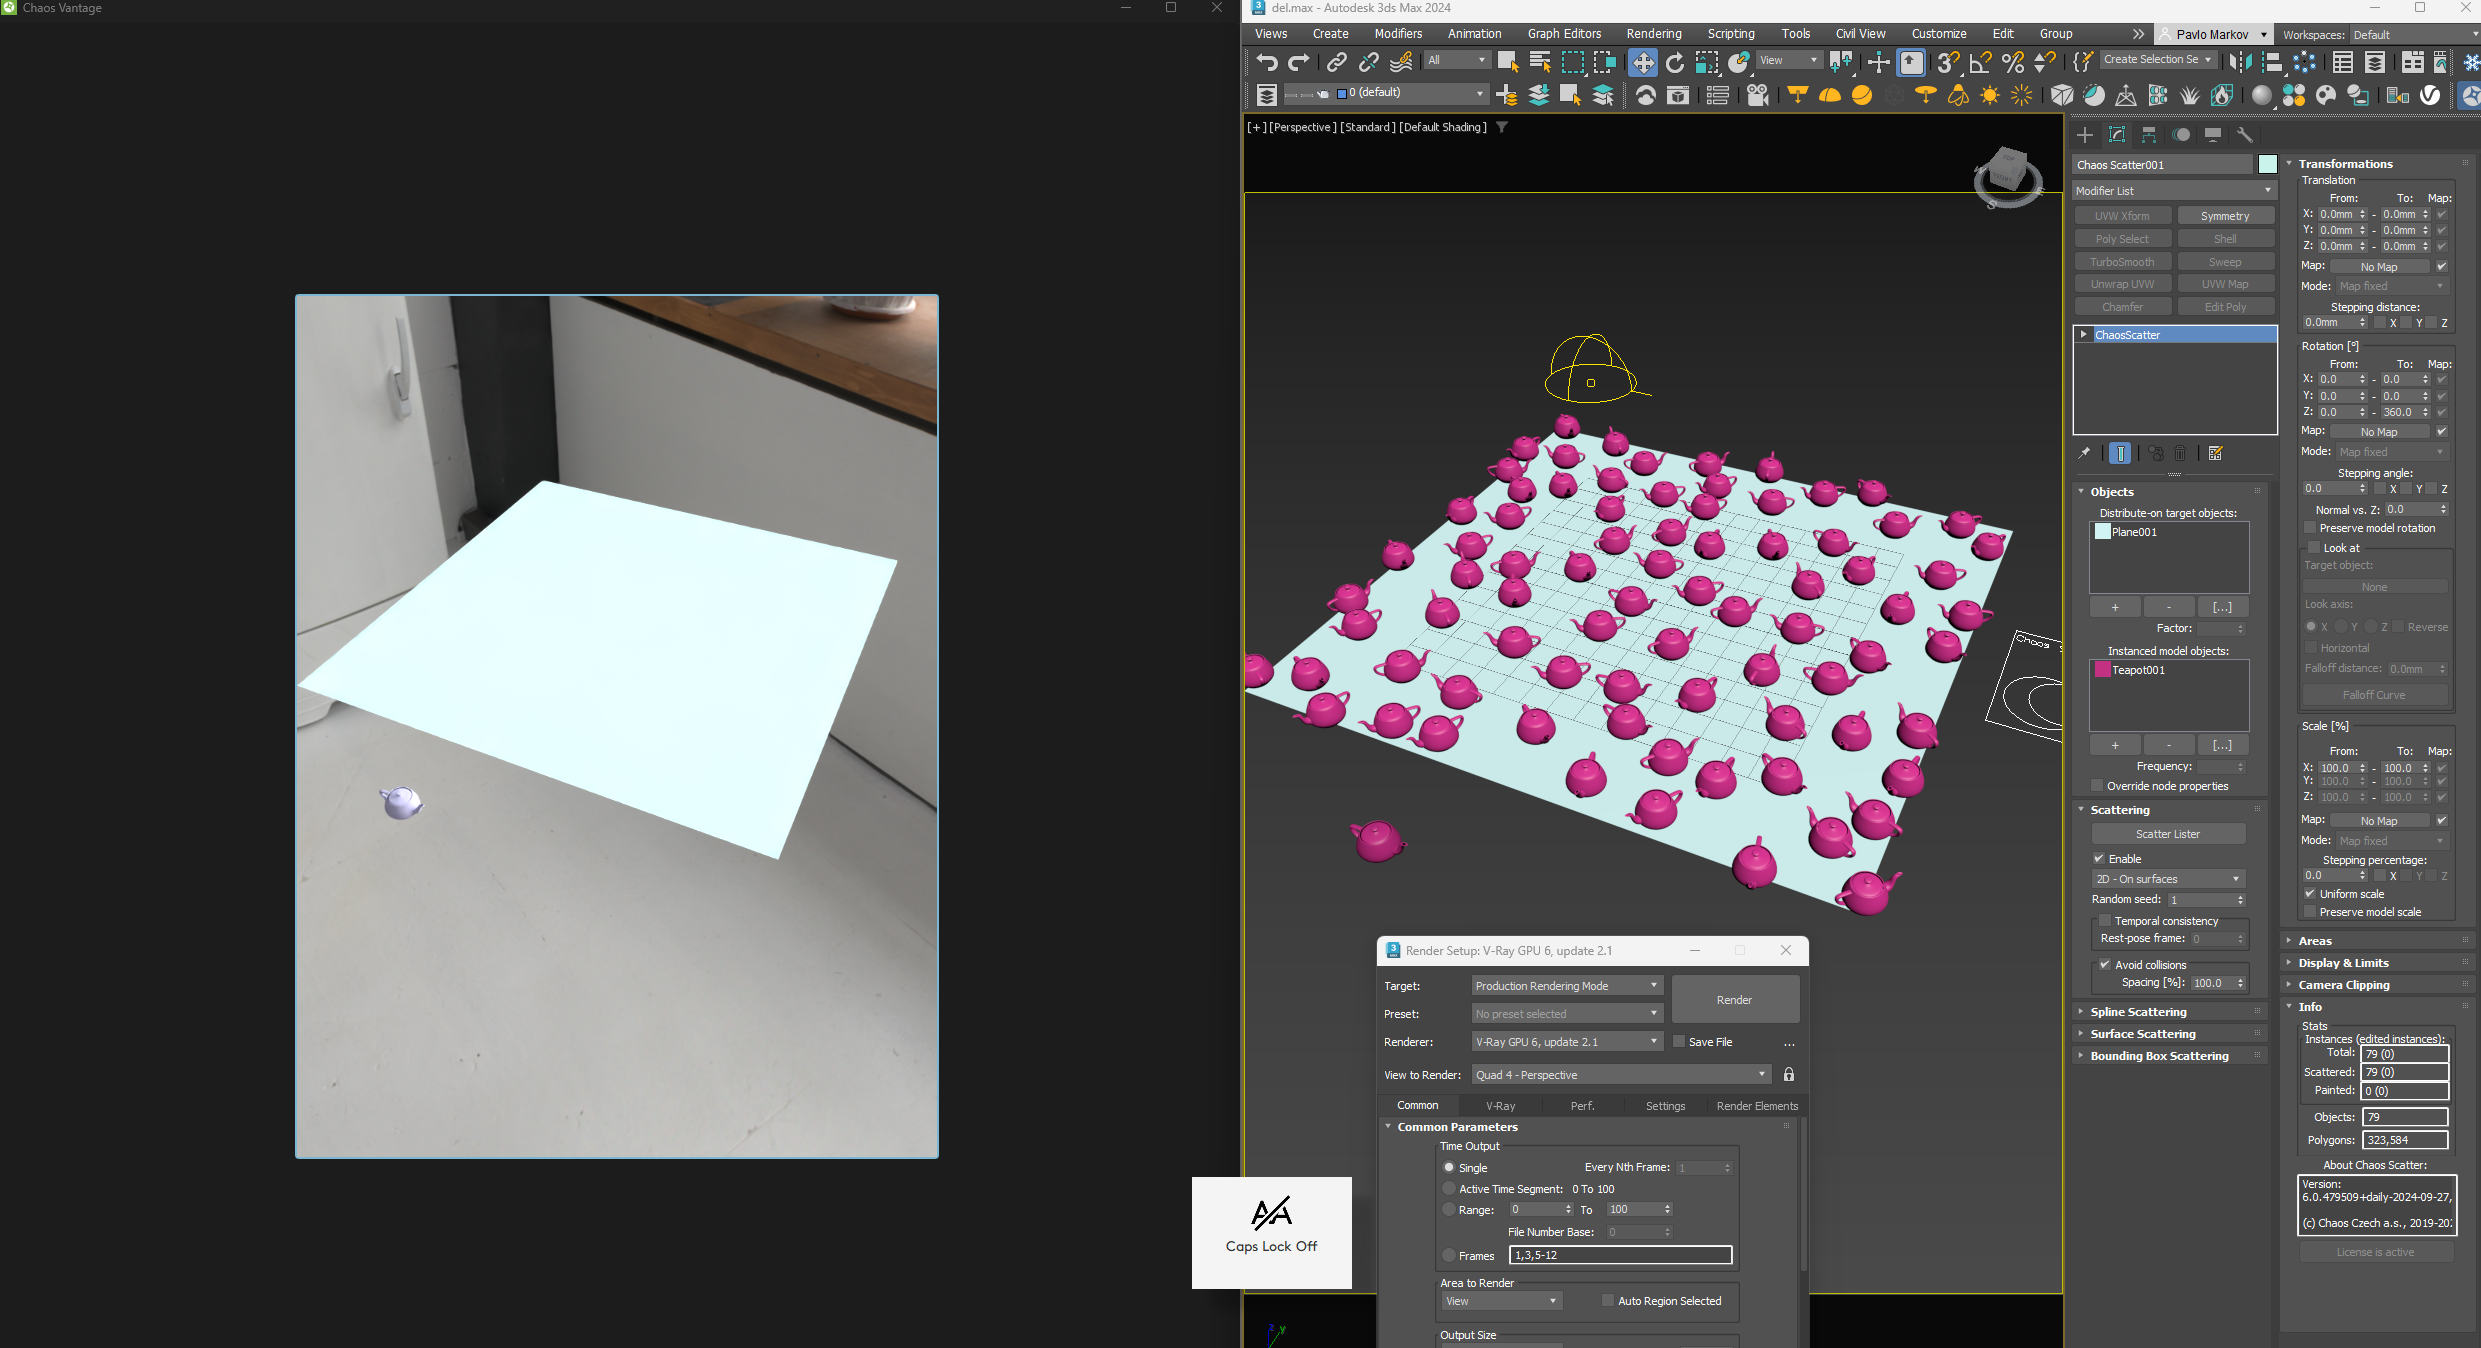Open the Motion command panel tab
The height and width of the screenshot is (1348, 2481).
pos(2181,135)
